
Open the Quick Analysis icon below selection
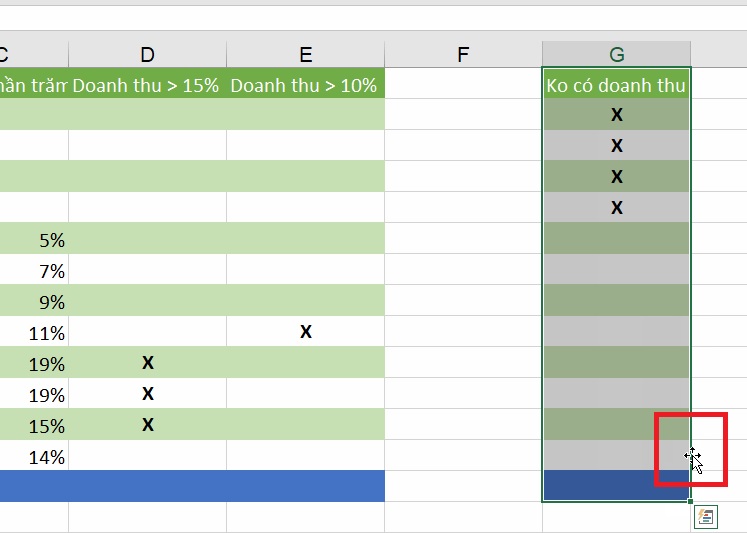[x=706, y=517]
